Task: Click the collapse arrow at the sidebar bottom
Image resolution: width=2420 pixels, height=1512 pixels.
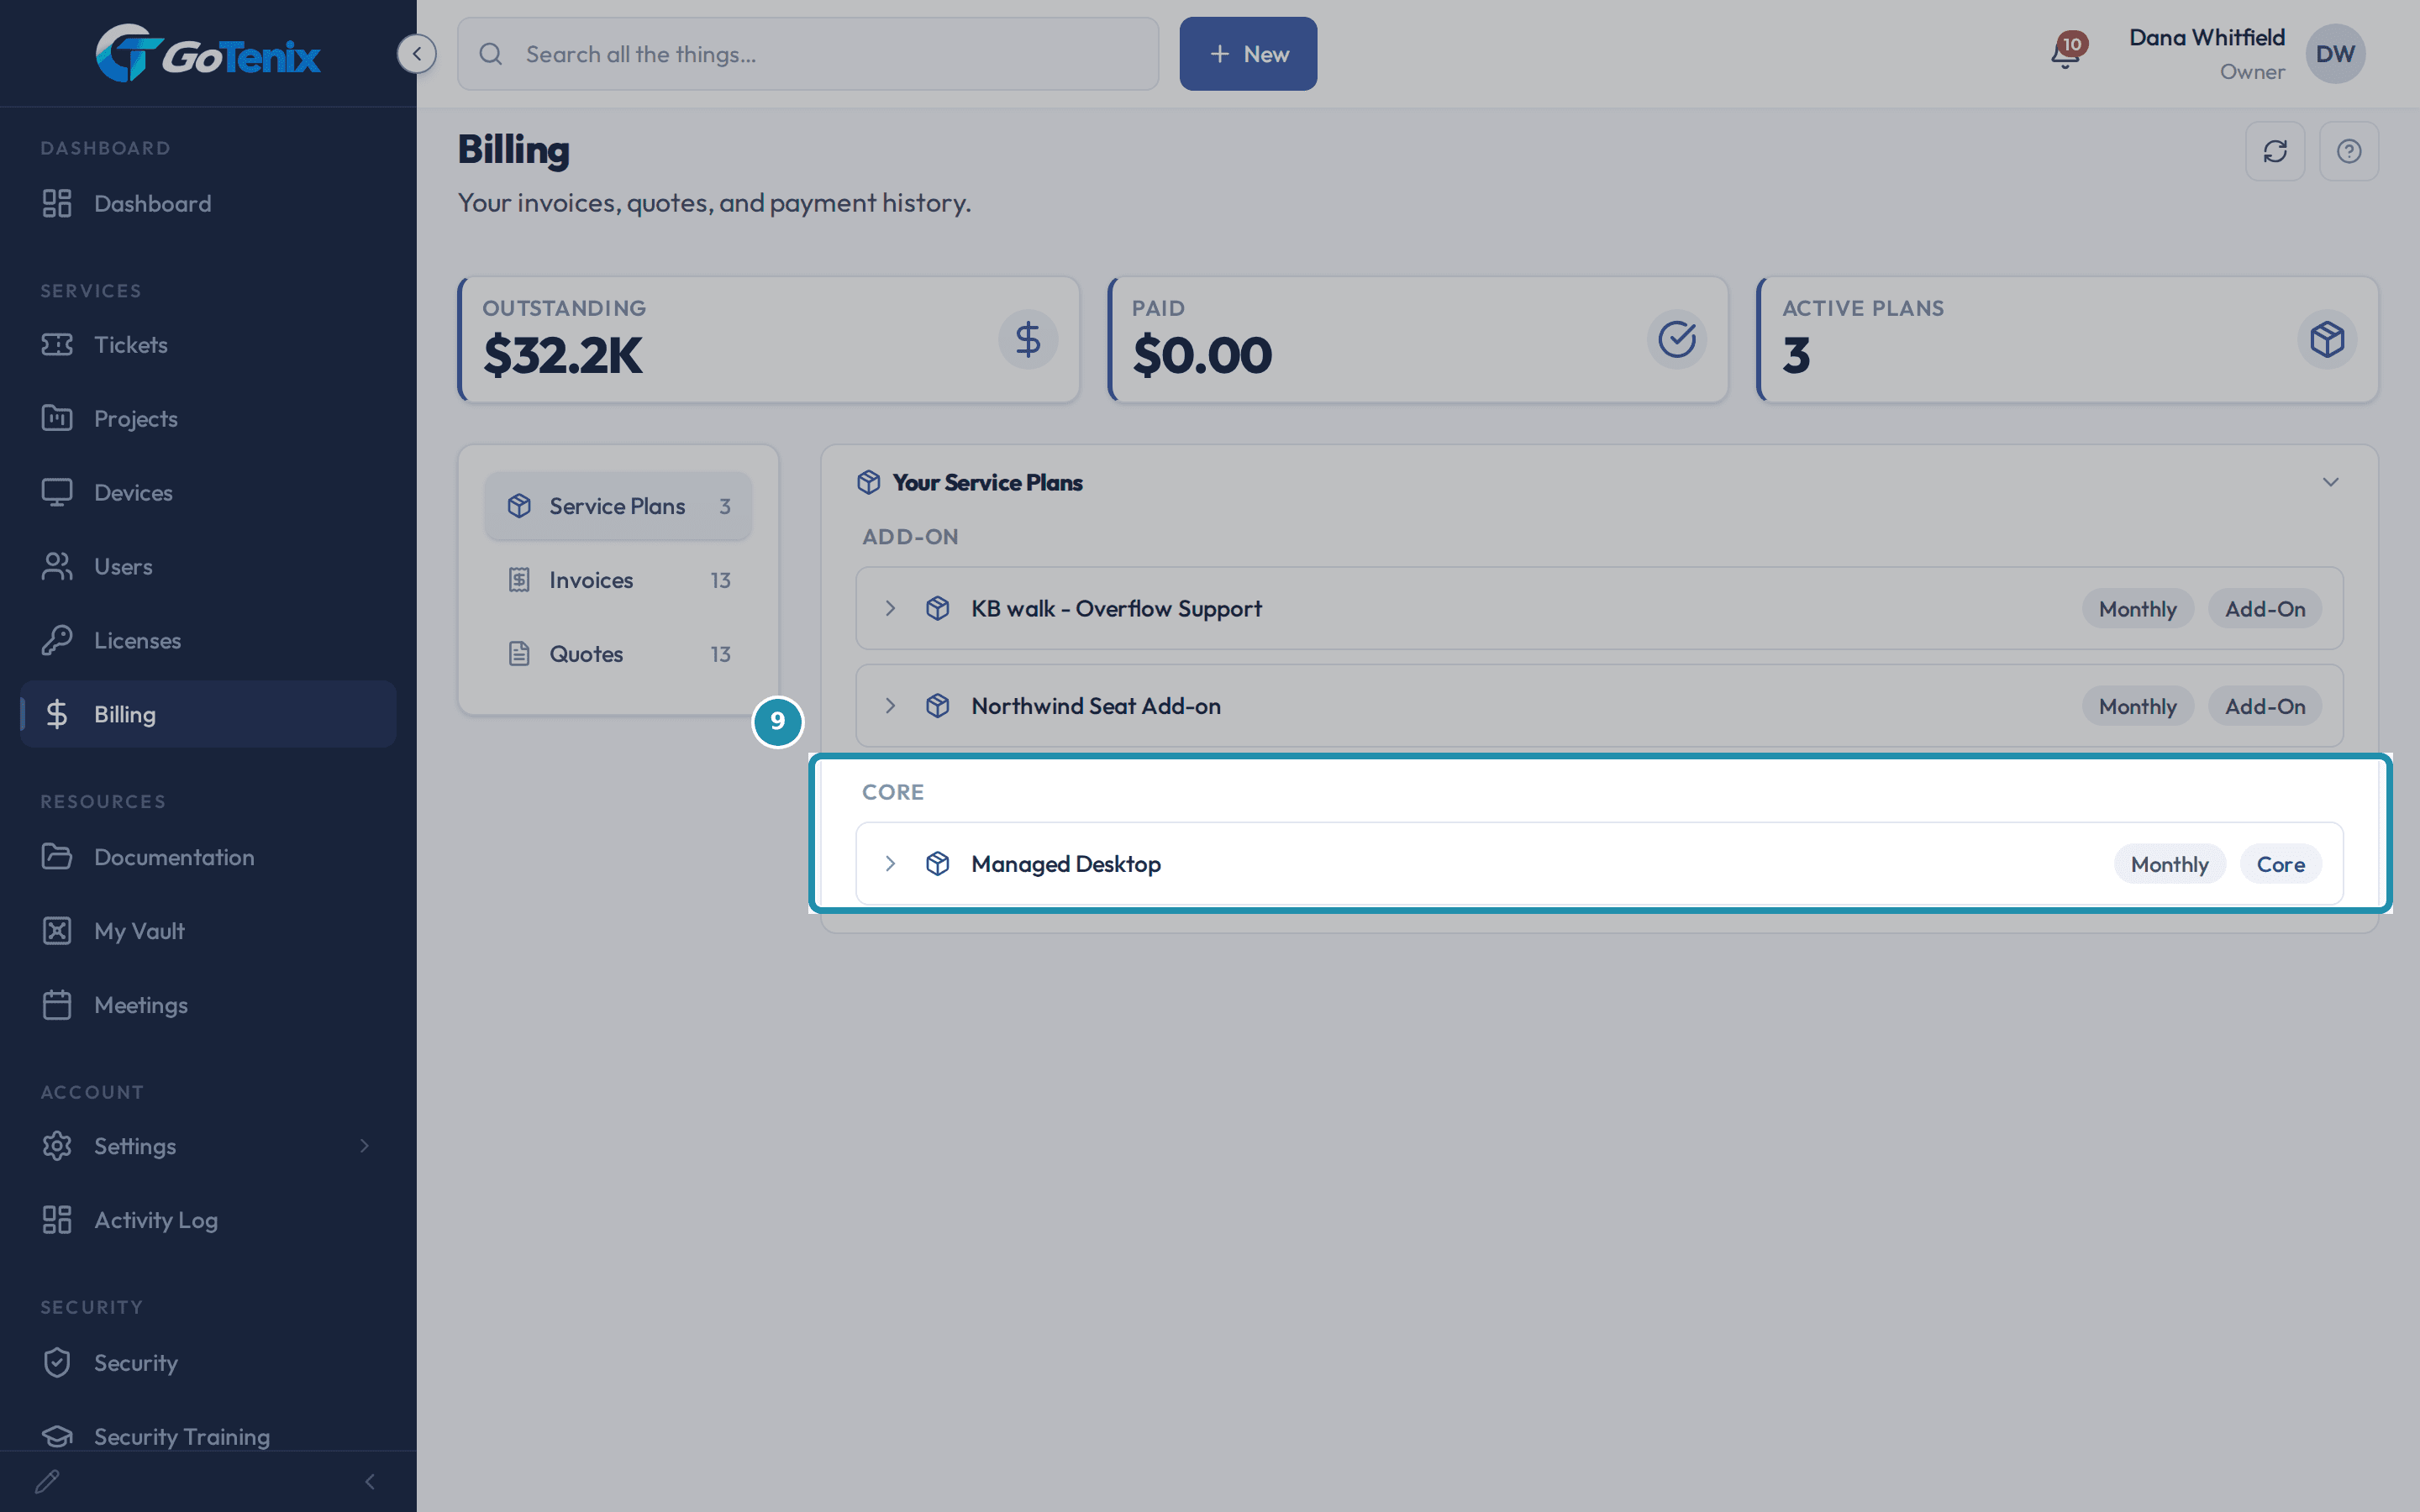Action: click(x=370, y=1481)
